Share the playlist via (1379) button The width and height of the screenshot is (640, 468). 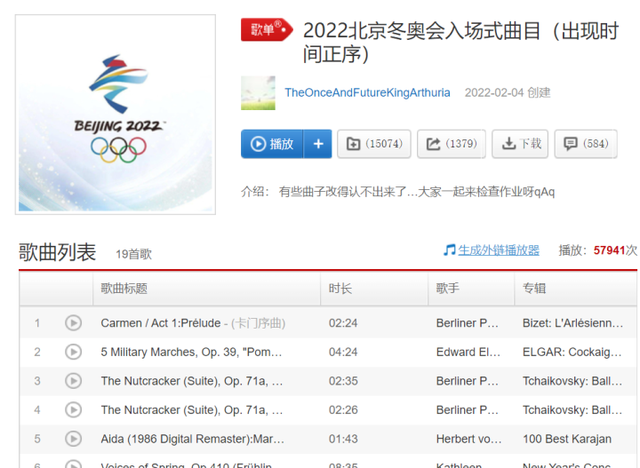(x=451, y=144)
